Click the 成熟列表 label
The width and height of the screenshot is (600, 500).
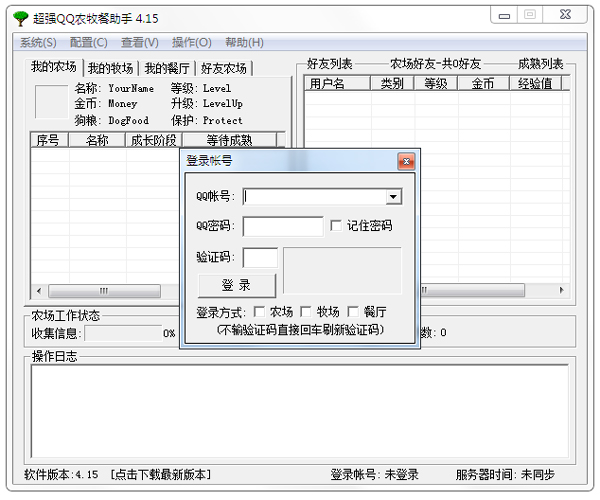[541, 64]
